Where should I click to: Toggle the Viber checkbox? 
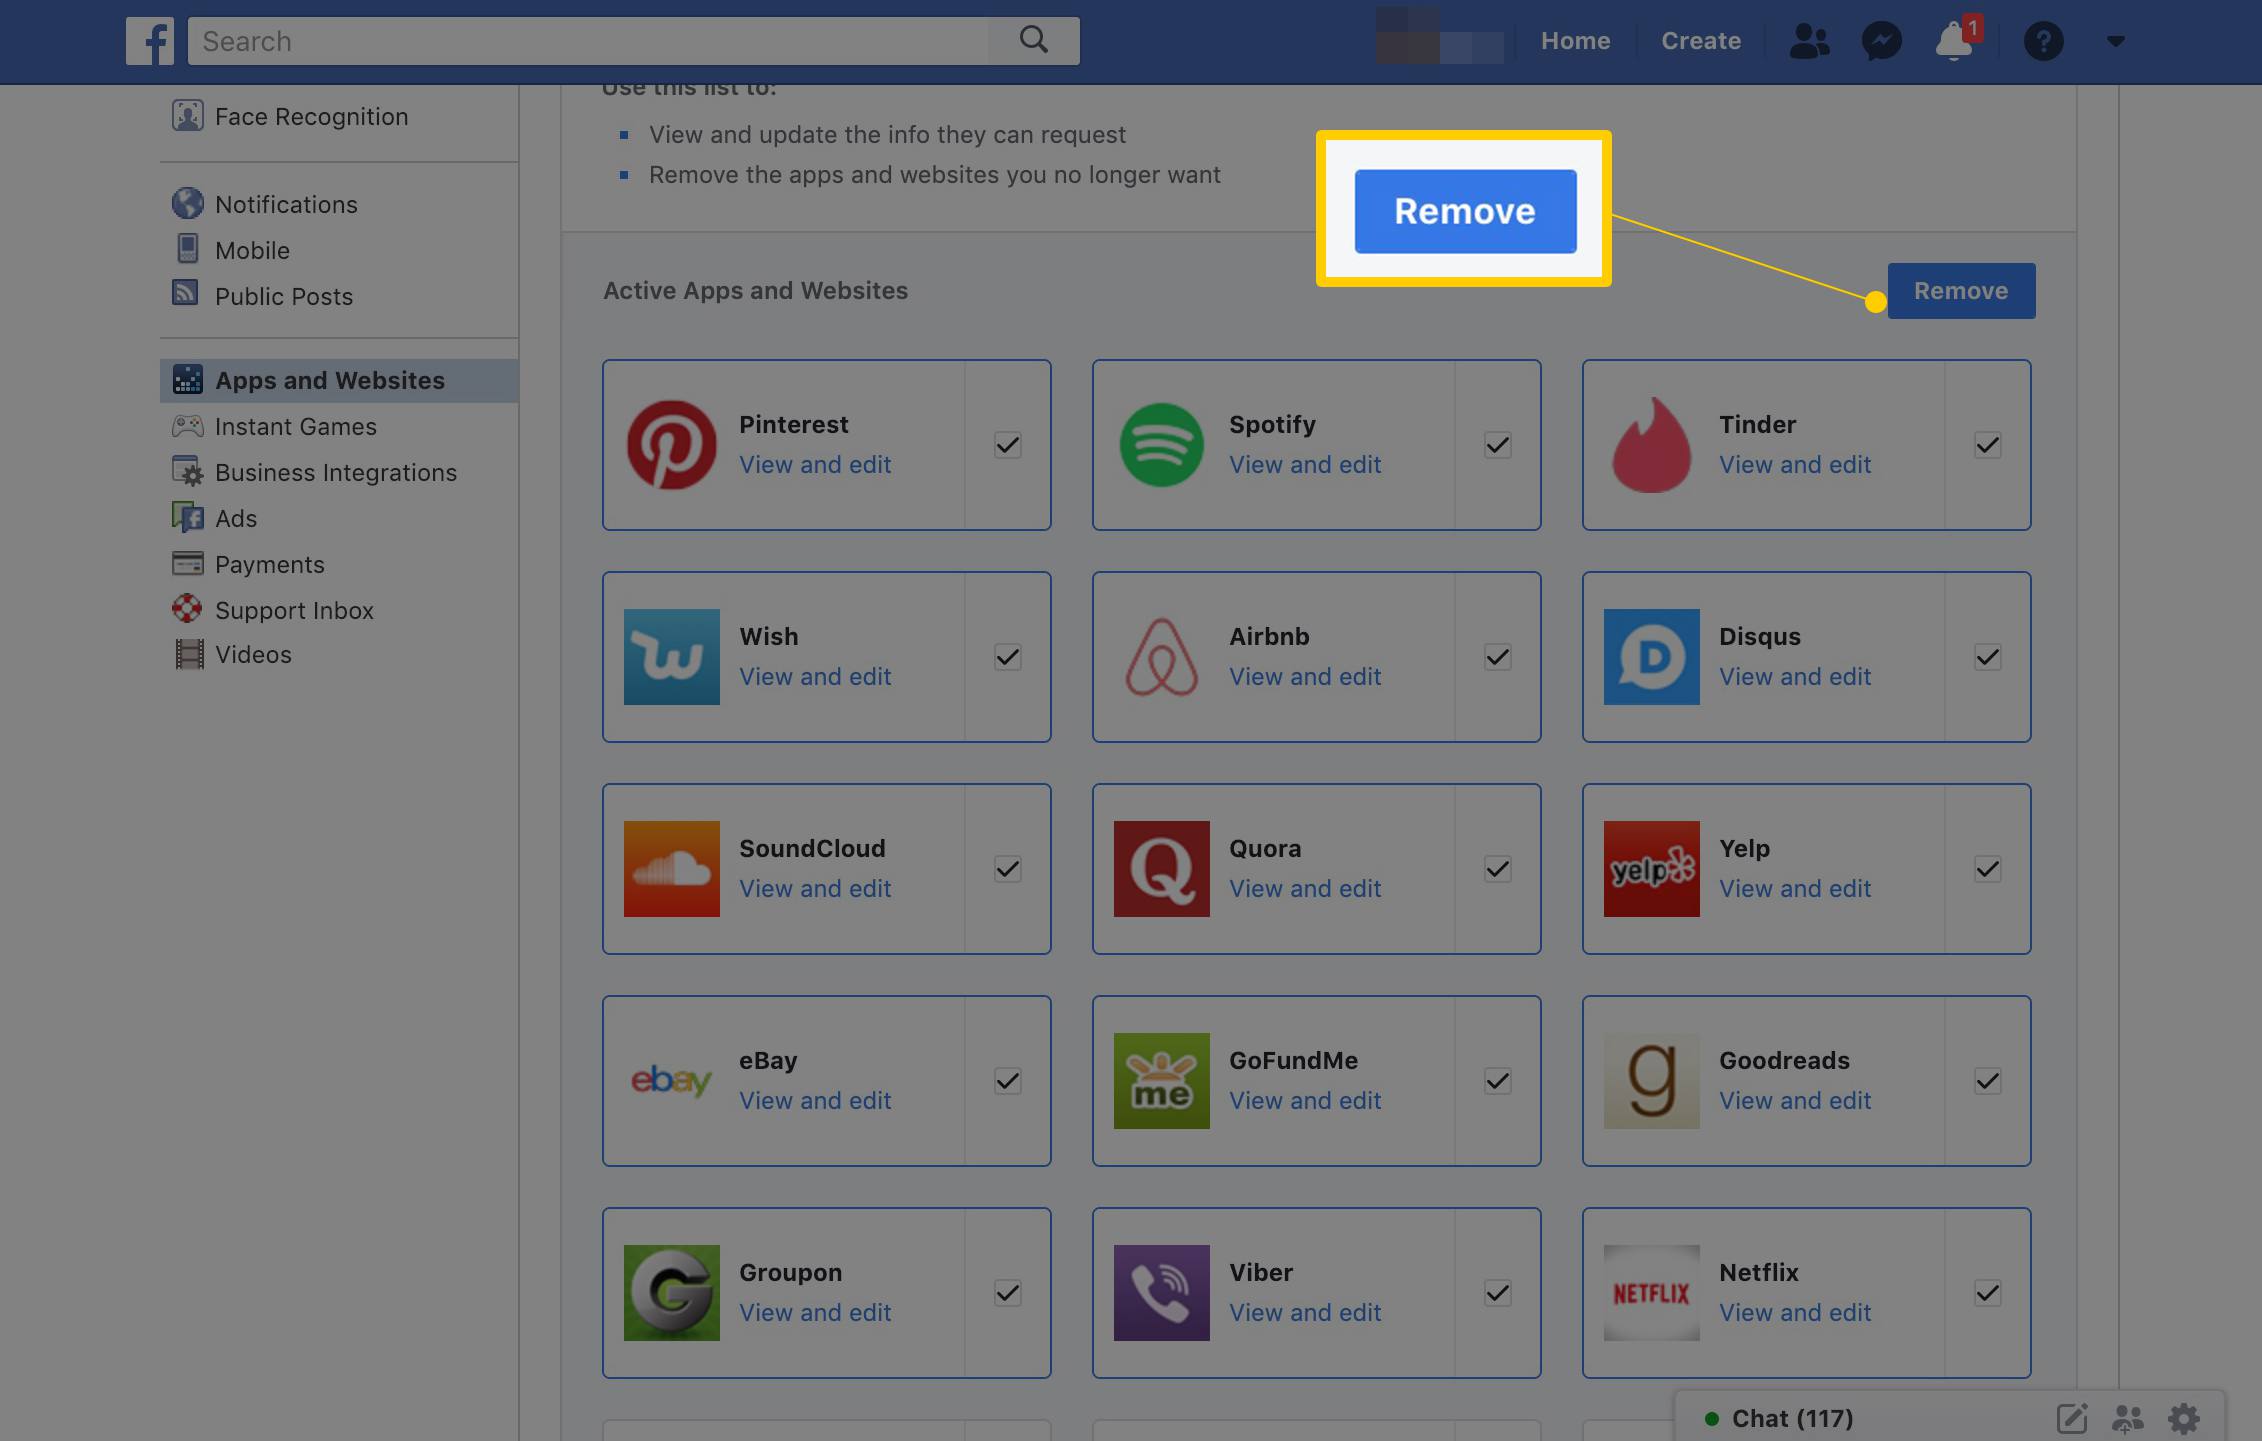(x=1498, y=1293)
